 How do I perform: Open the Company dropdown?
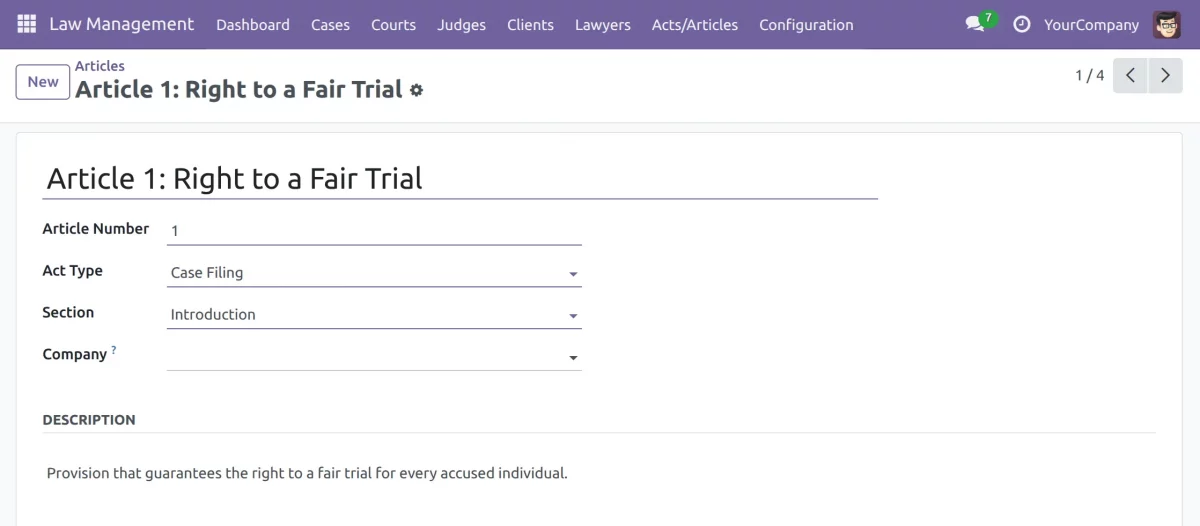(573, 357)
